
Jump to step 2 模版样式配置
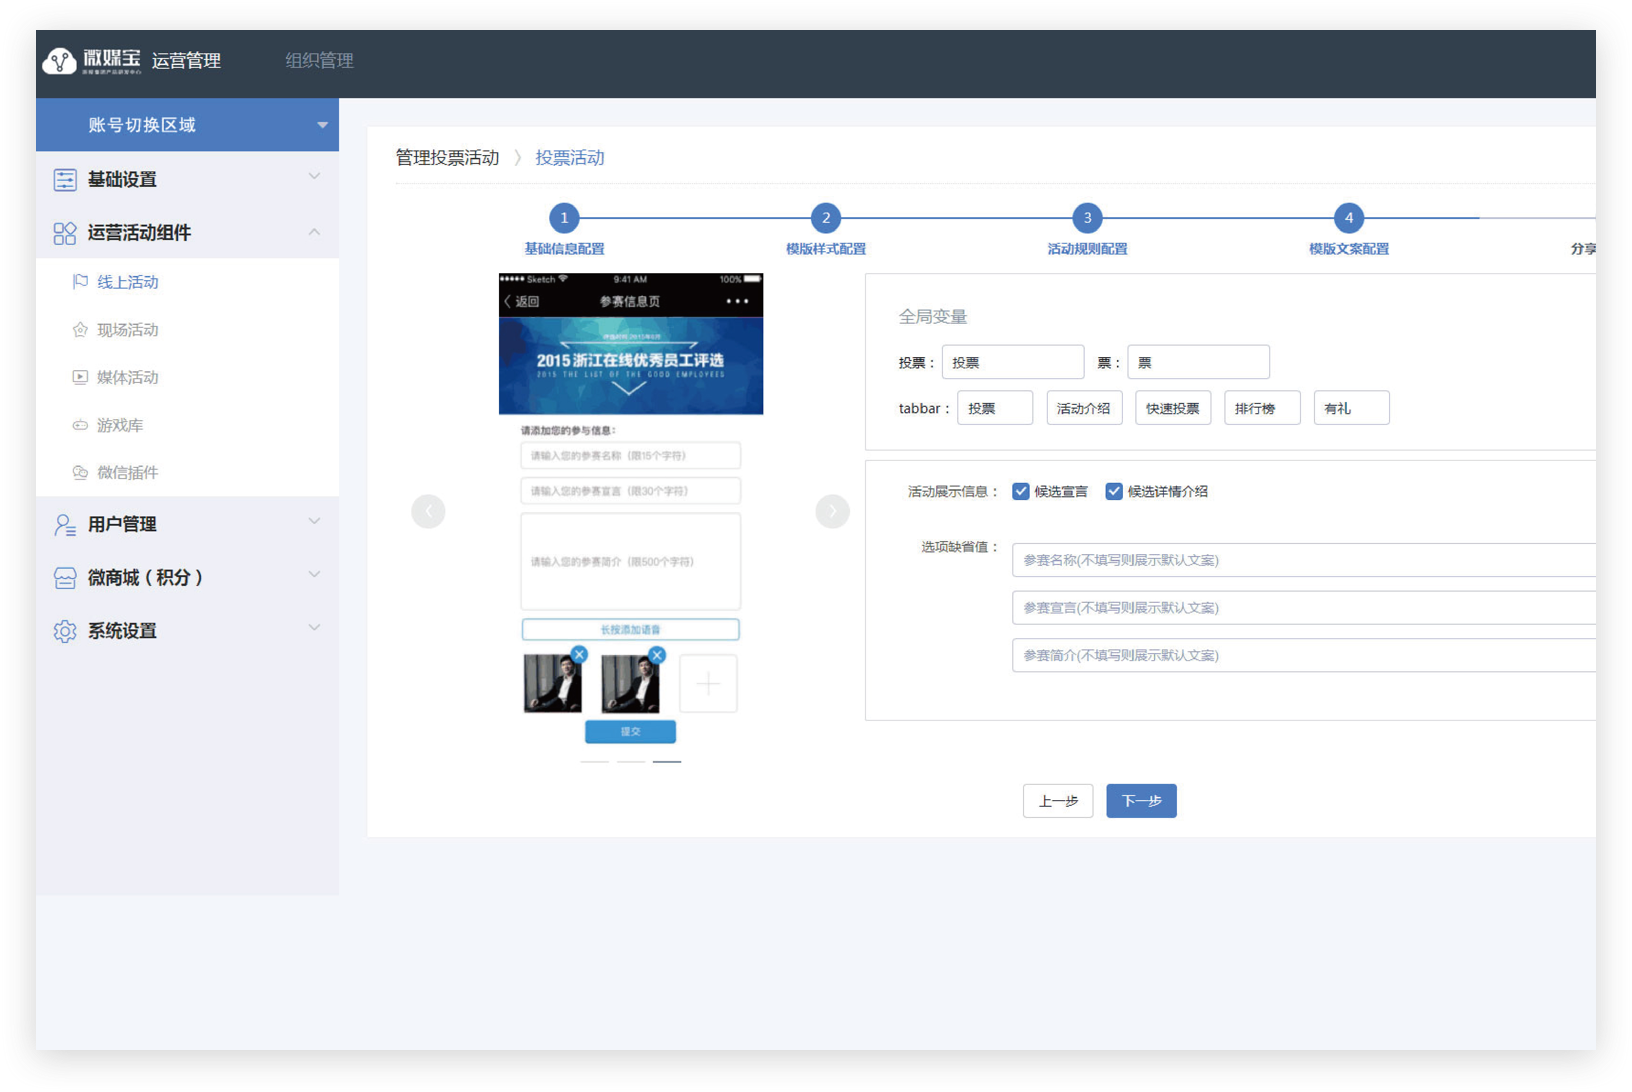tap(826, 218)
